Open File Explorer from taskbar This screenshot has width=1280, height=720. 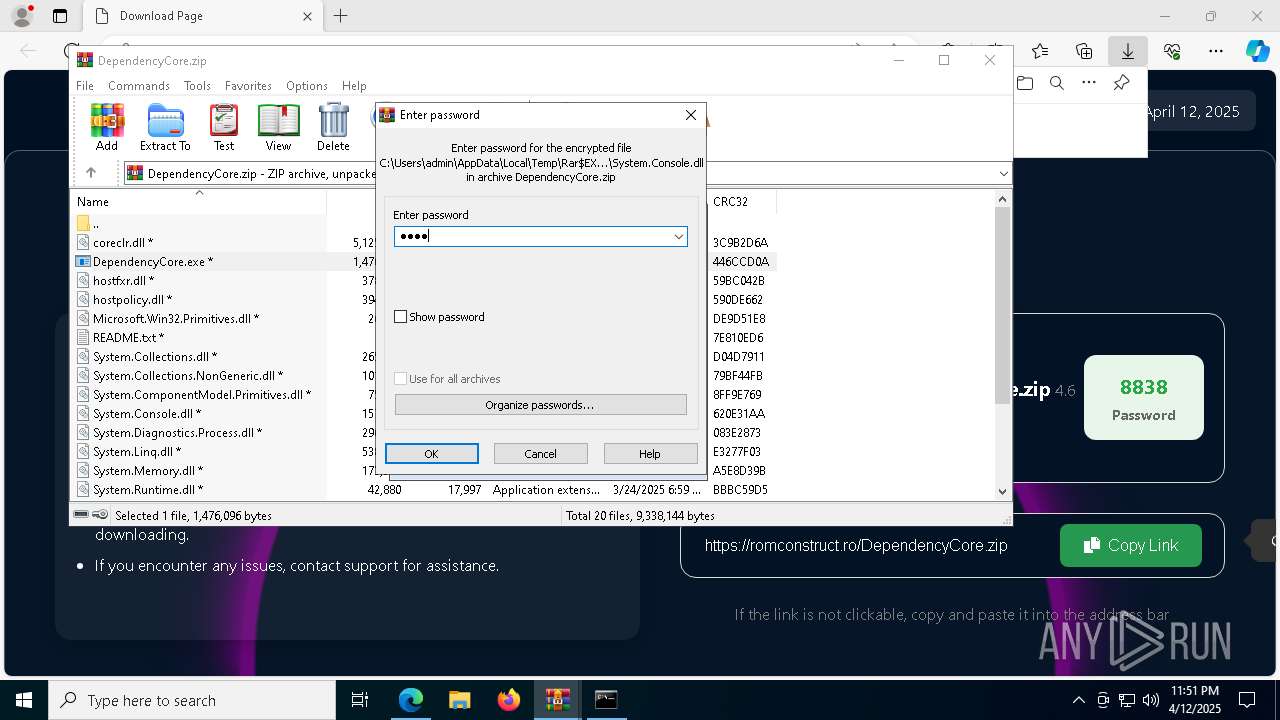pyautogui.click(x=459, y=700)
